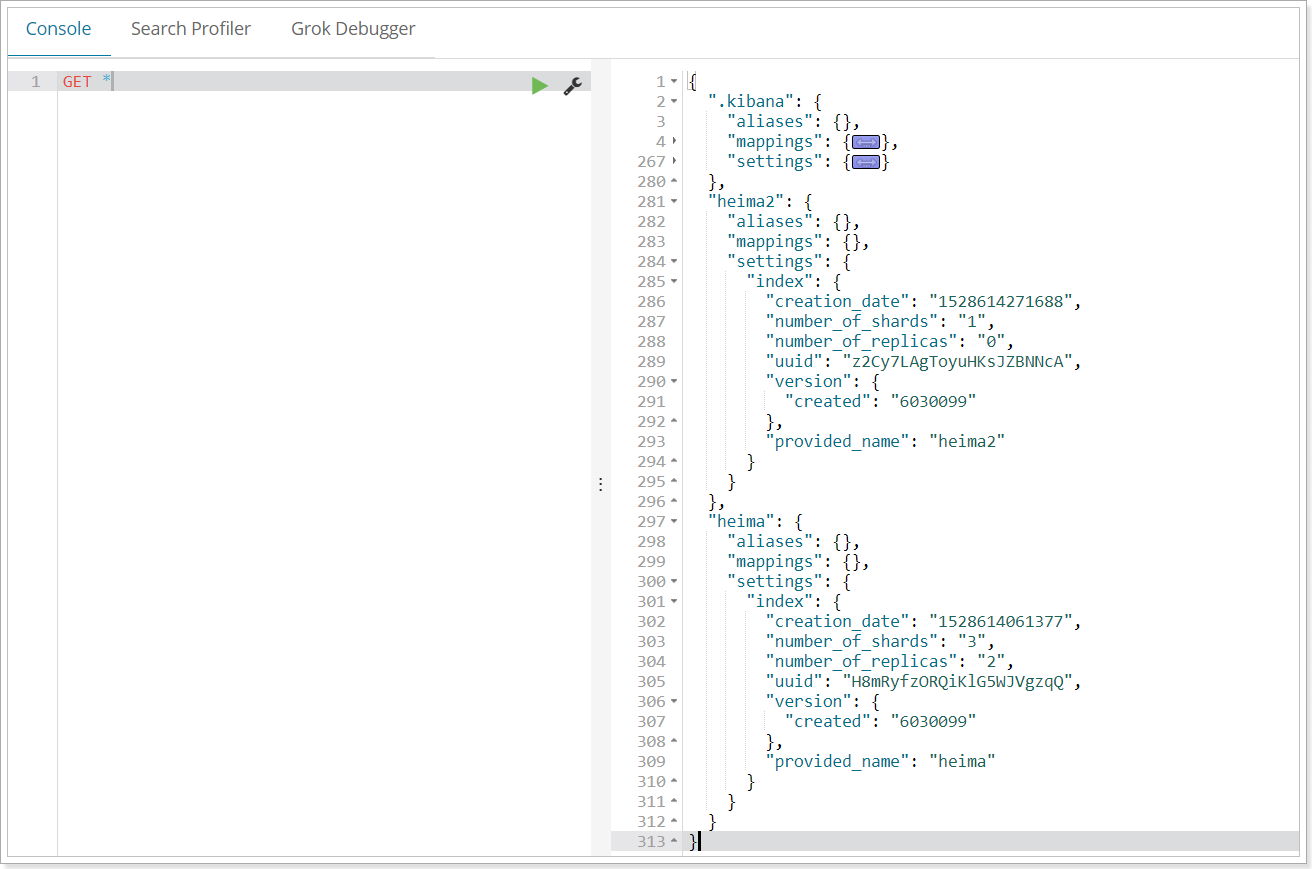
Task: Click "number_of_replicas" on line 288
Action: click(861, 342)
